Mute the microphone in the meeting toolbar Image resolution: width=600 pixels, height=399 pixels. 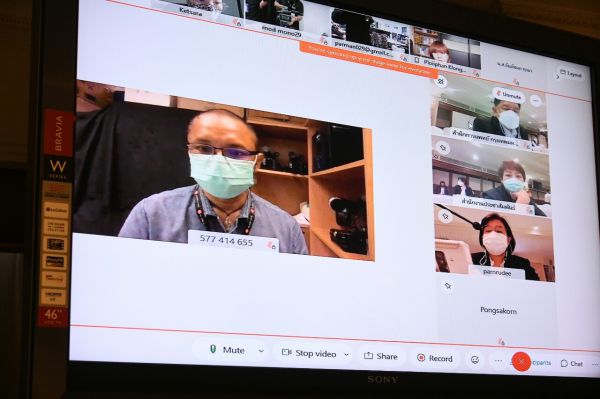click(x=227, y=350)
